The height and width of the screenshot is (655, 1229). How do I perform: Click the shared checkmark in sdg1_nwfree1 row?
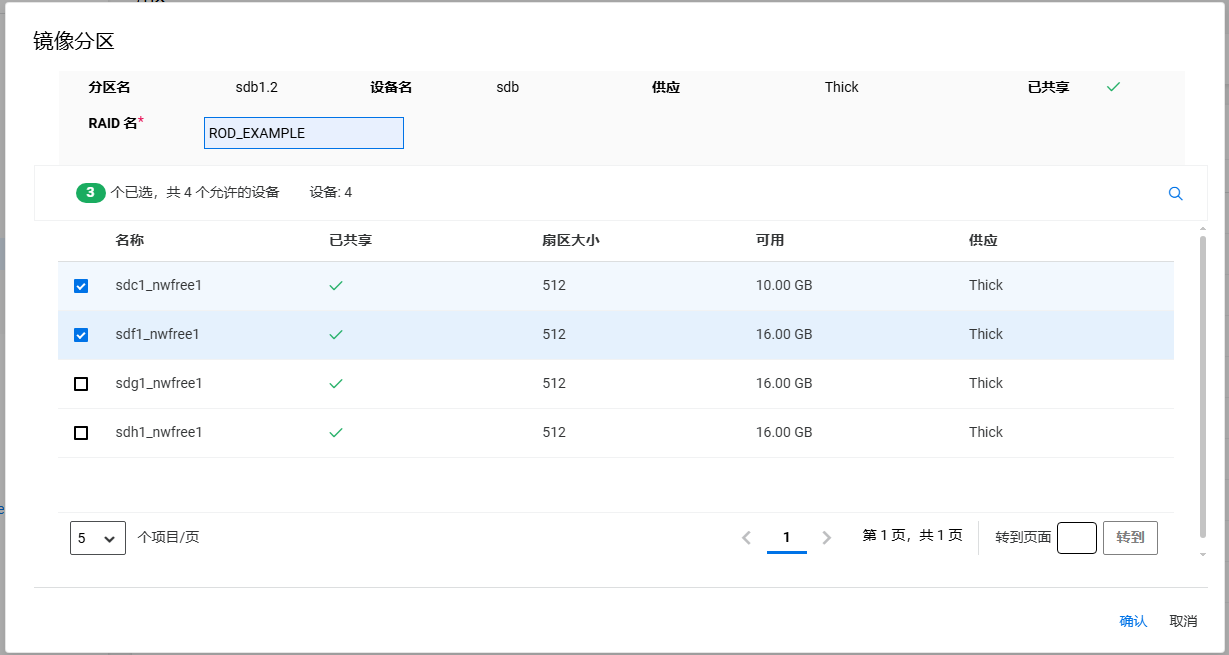[336, 383]
